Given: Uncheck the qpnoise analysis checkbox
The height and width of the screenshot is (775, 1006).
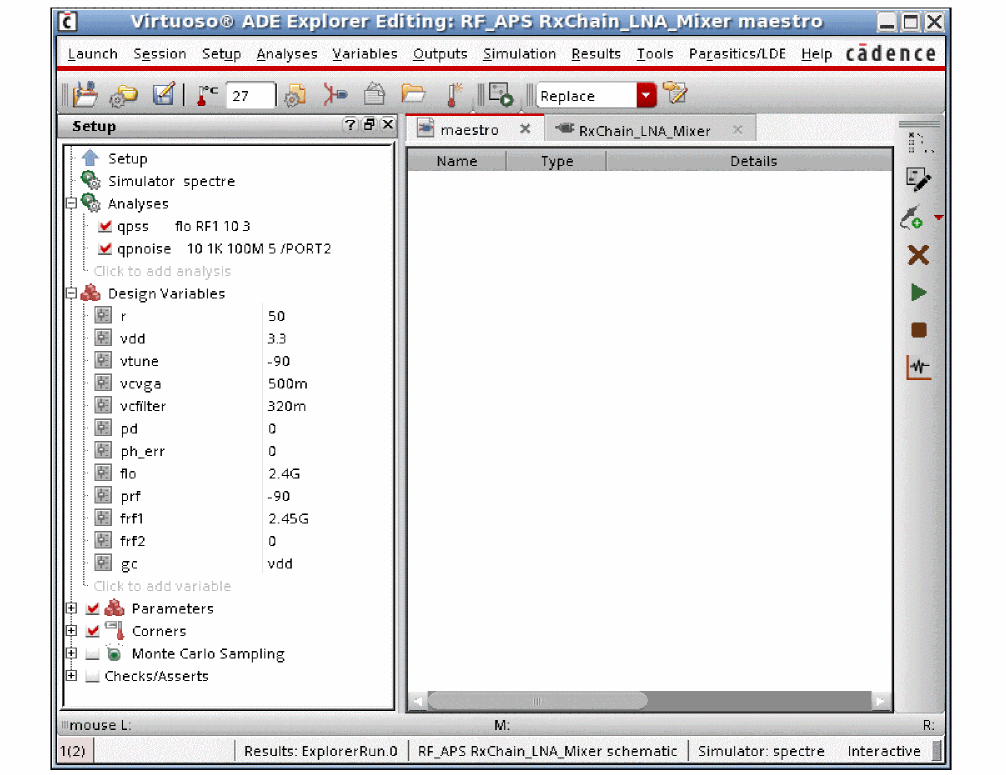Looking at the screenshot, I should click(x=105, y=249).
